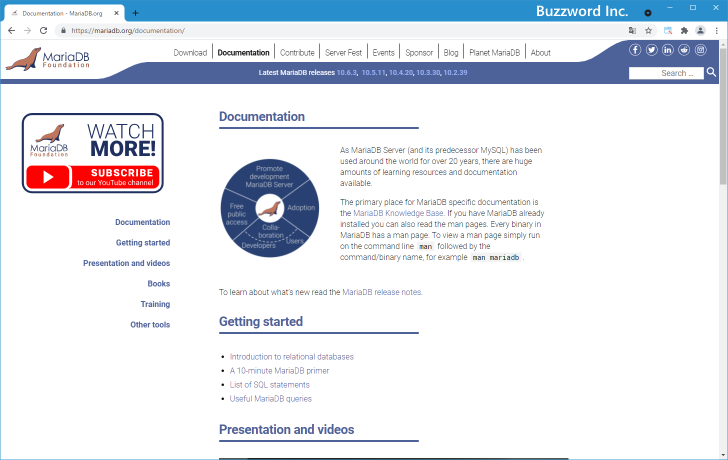Open the Chrome extensions puzzle icon

(x=684, y=31)
